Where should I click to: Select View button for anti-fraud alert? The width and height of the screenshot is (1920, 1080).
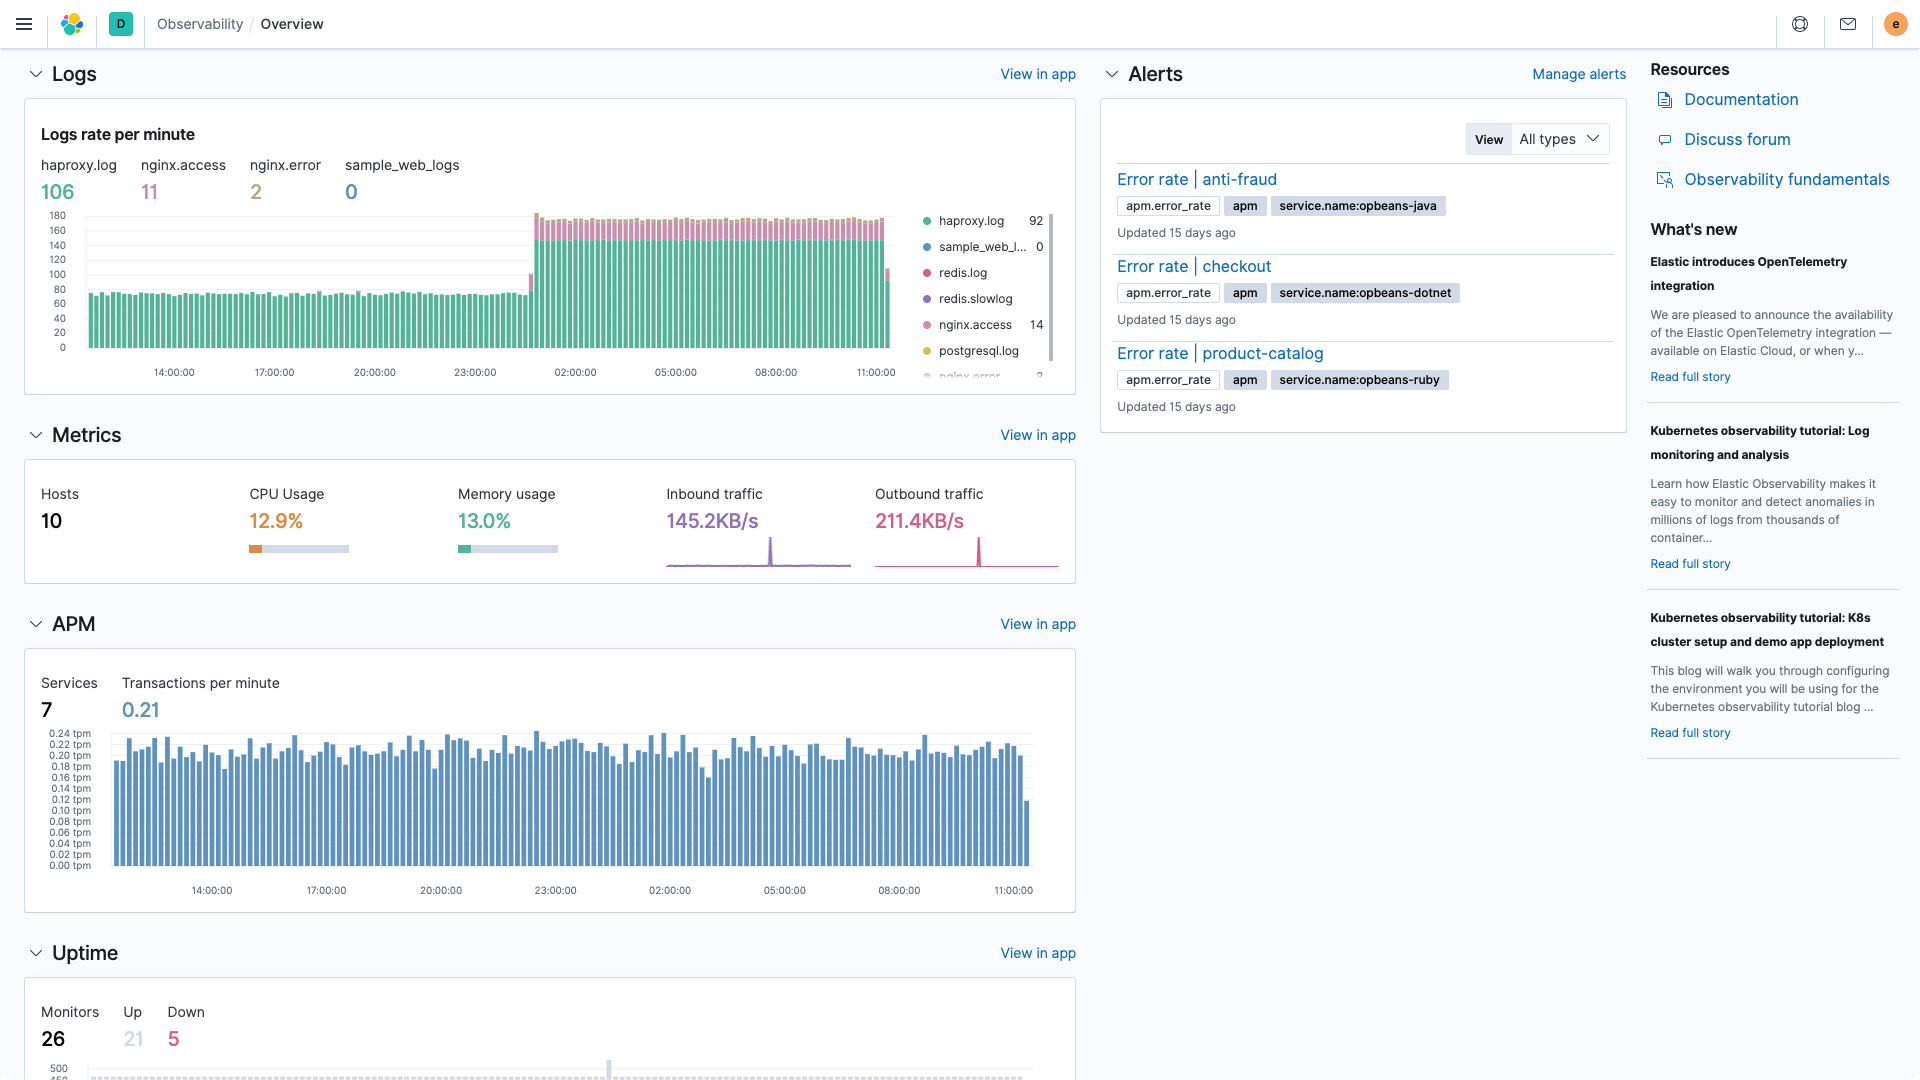(1487, 138)
